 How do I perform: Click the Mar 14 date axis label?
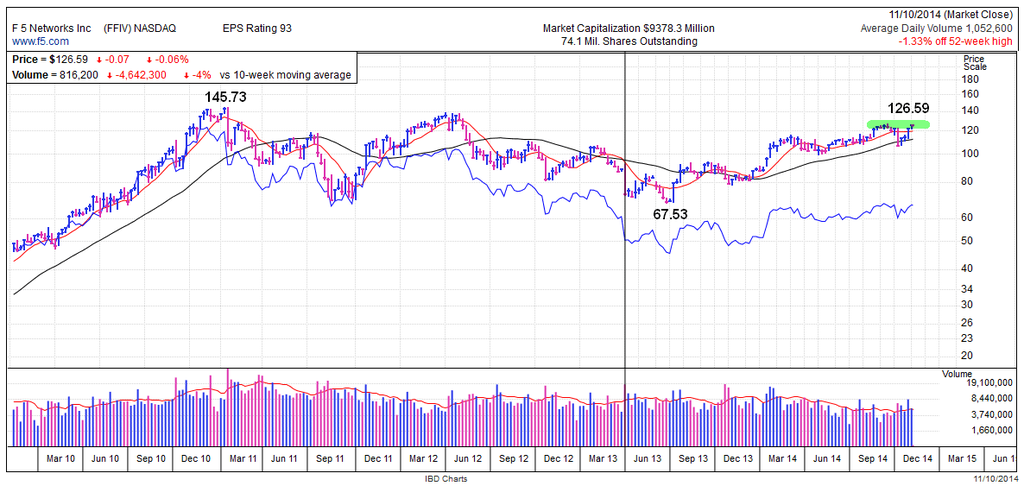click(x=782, y=459)
